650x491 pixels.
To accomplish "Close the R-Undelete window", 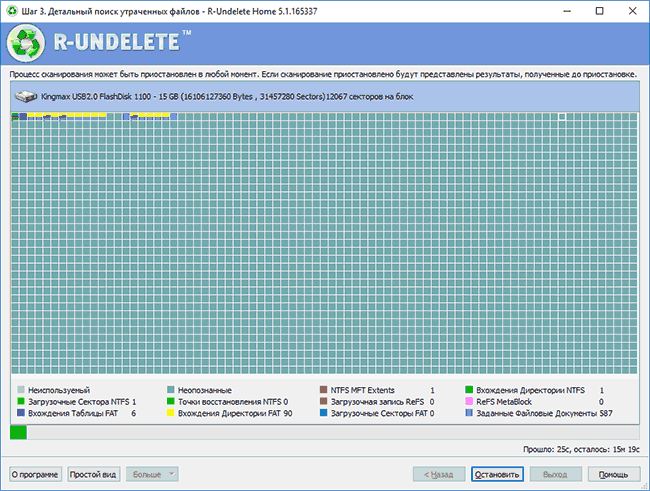I will pos(632,11).
